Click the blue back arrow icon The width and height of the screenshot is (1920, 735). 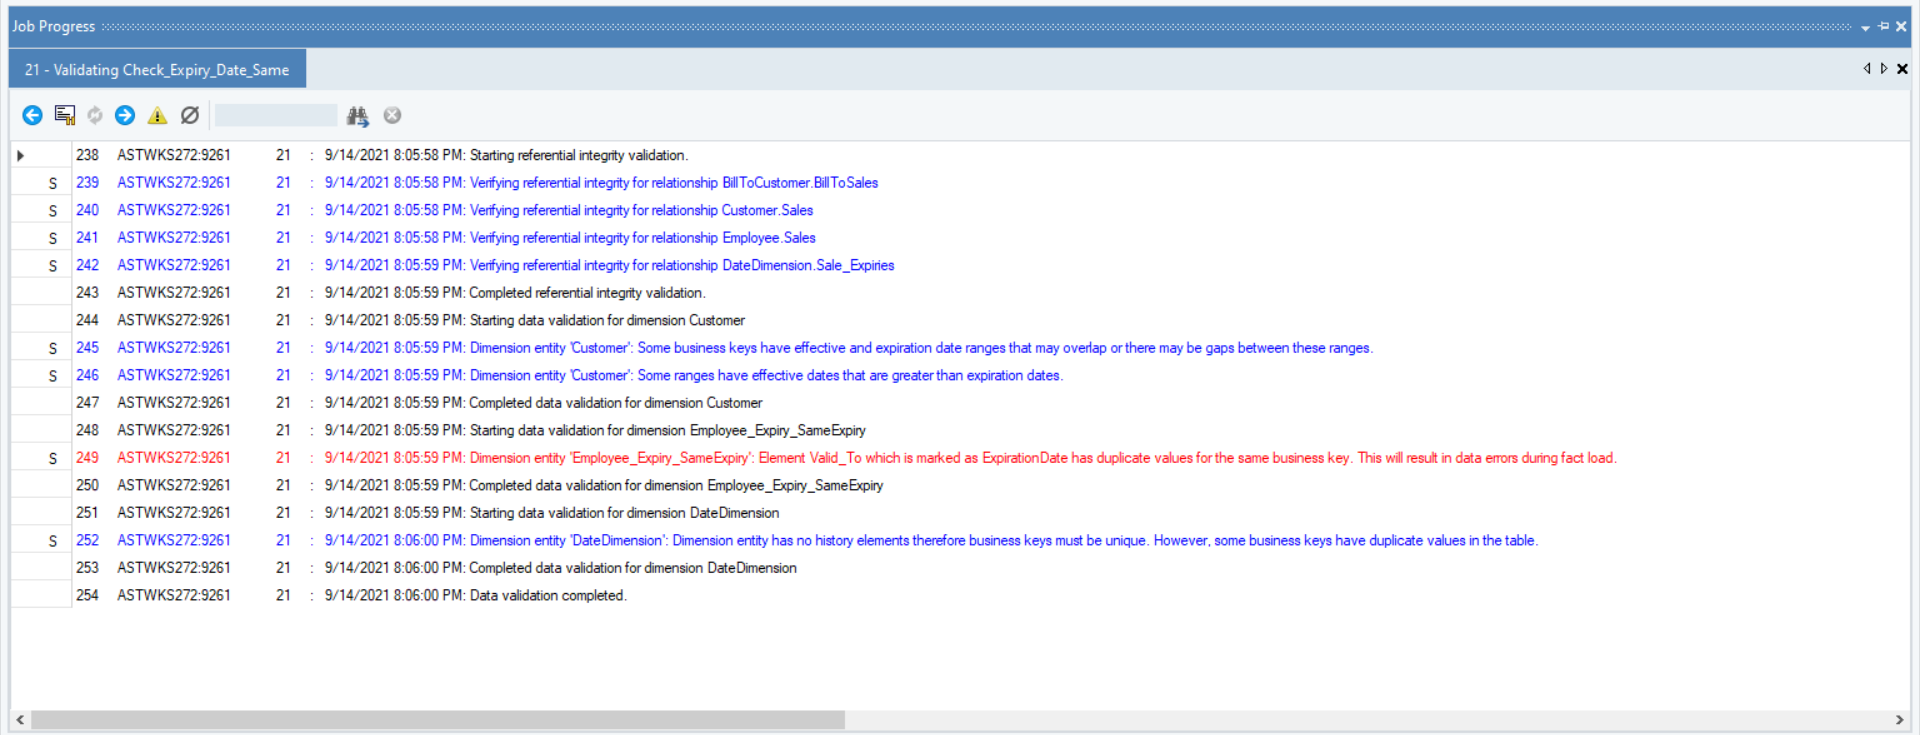point(32,115)
